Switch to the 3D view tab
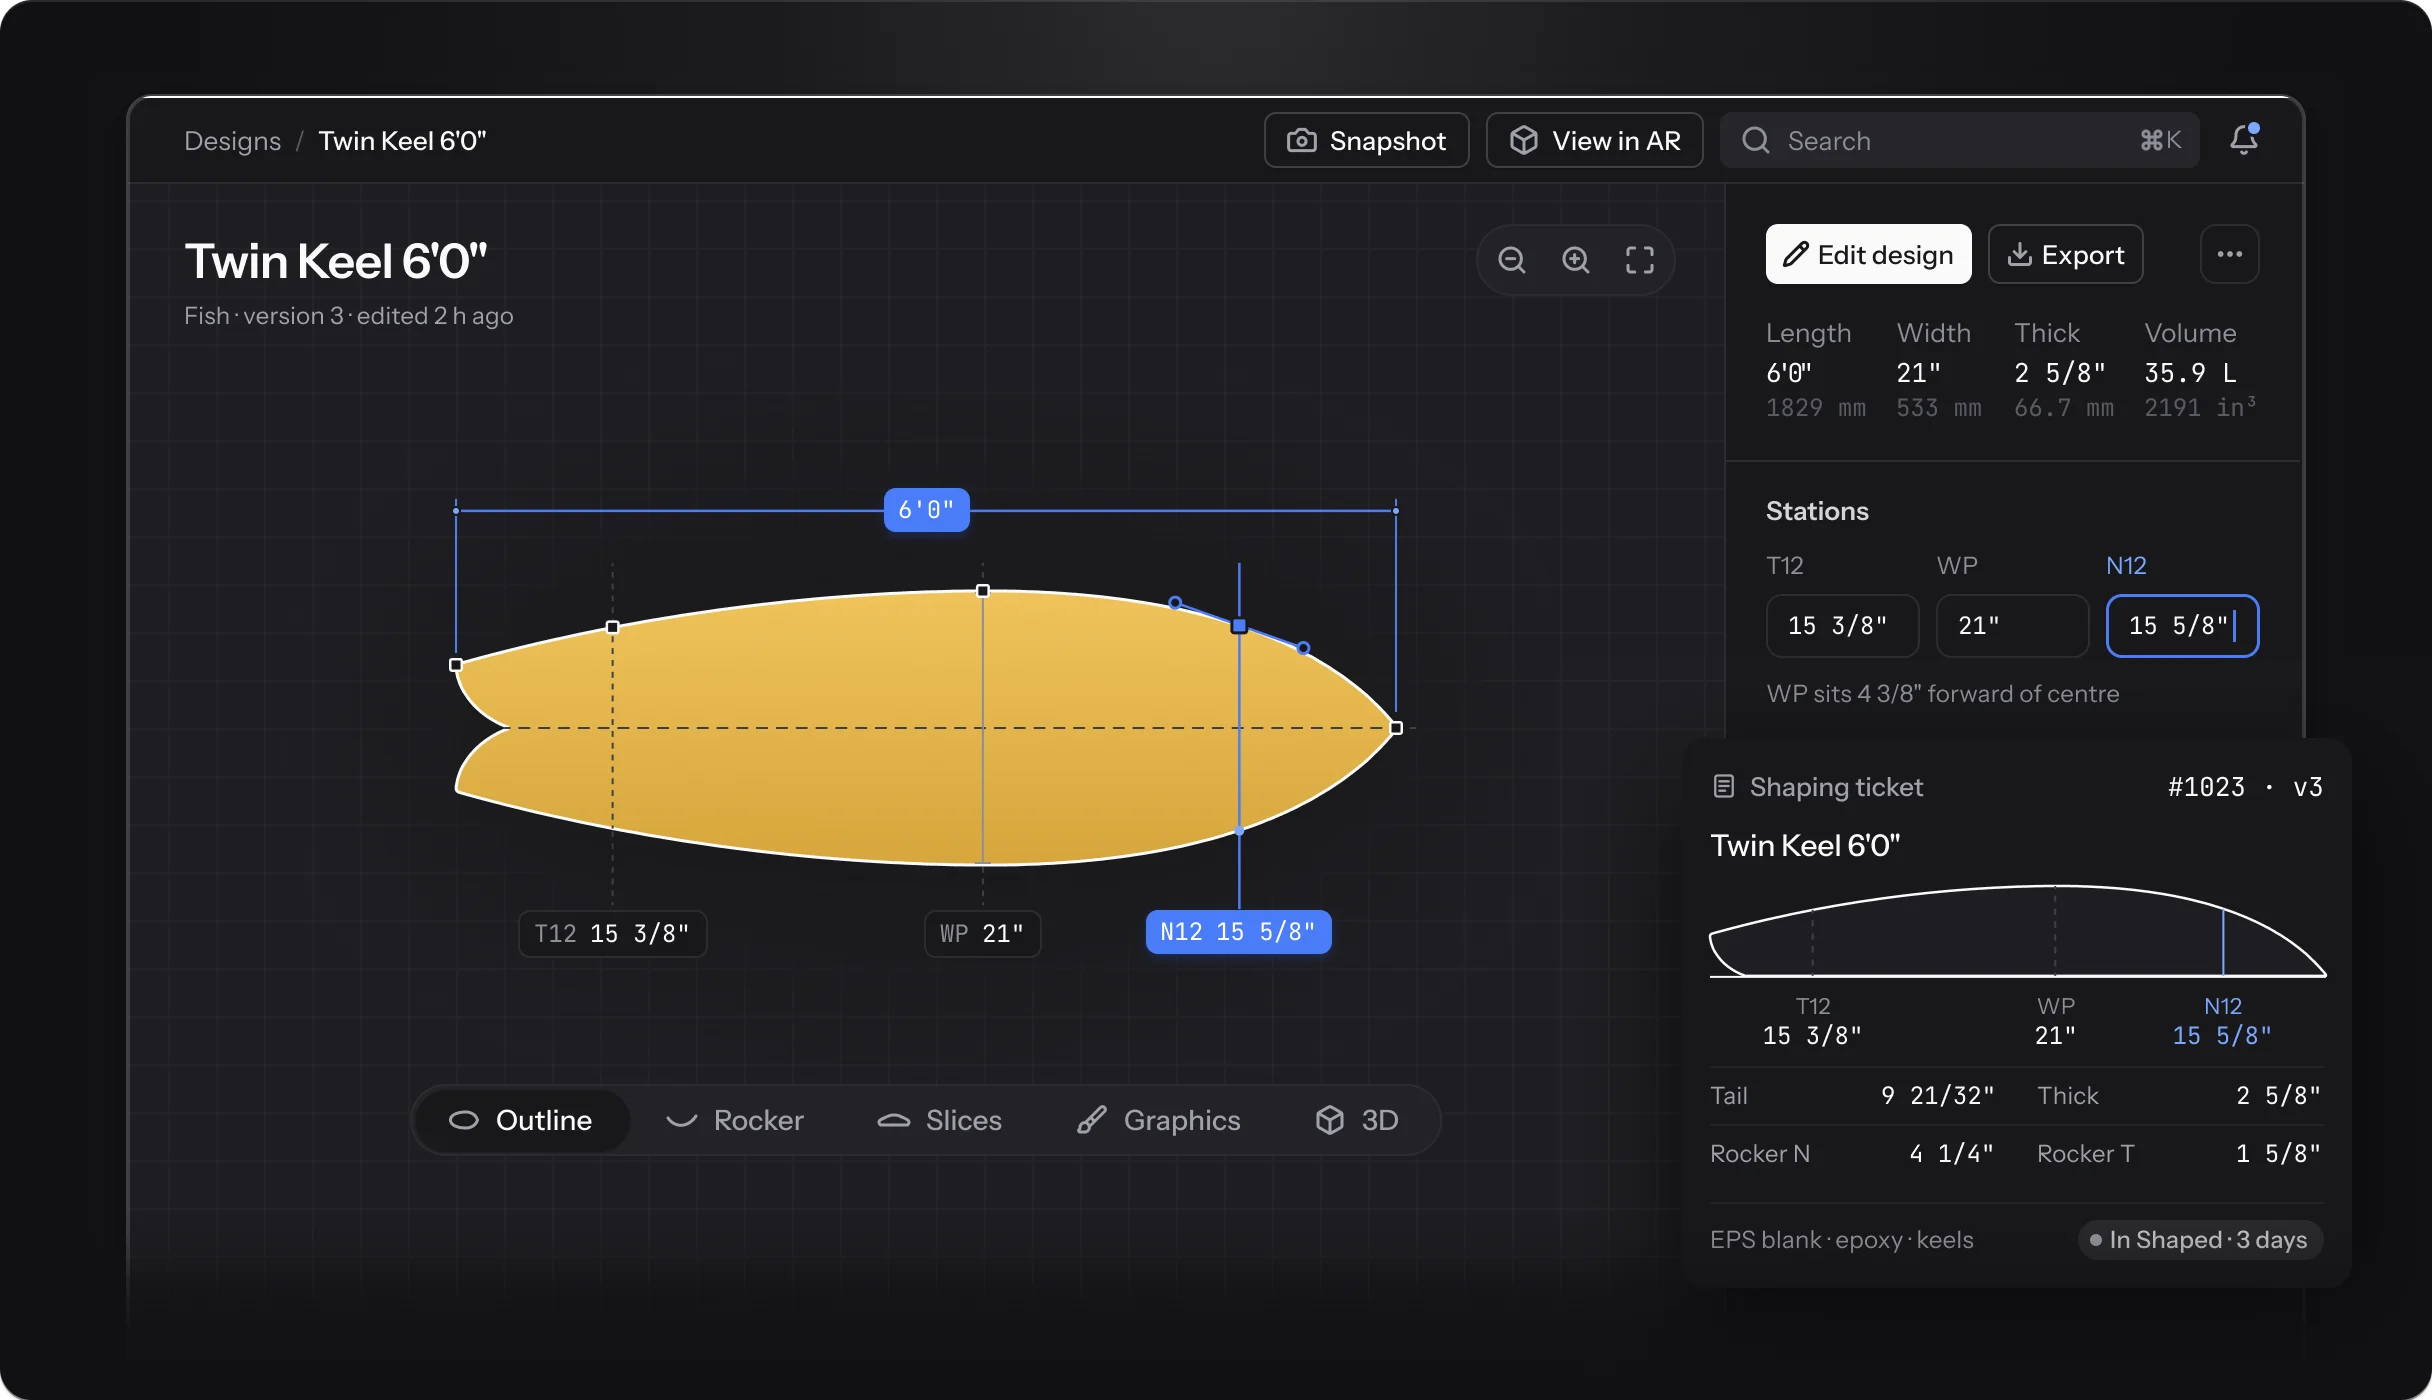 pos(1357,1120)
